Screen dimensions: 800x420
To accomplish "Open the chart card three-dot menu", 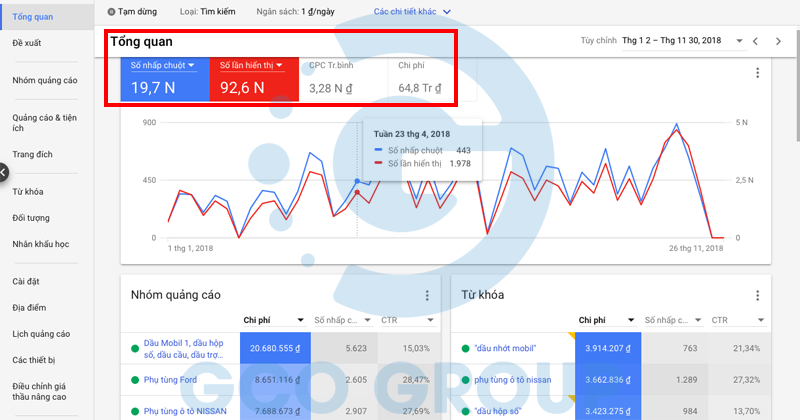I will click(x=758, y=73).
